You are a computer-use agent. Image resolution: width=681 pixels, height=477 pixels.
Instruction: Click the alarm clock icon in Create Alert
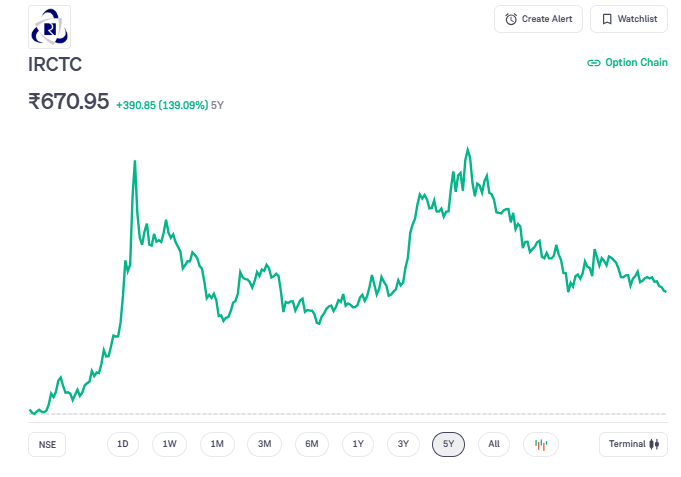tap(511, 19)
